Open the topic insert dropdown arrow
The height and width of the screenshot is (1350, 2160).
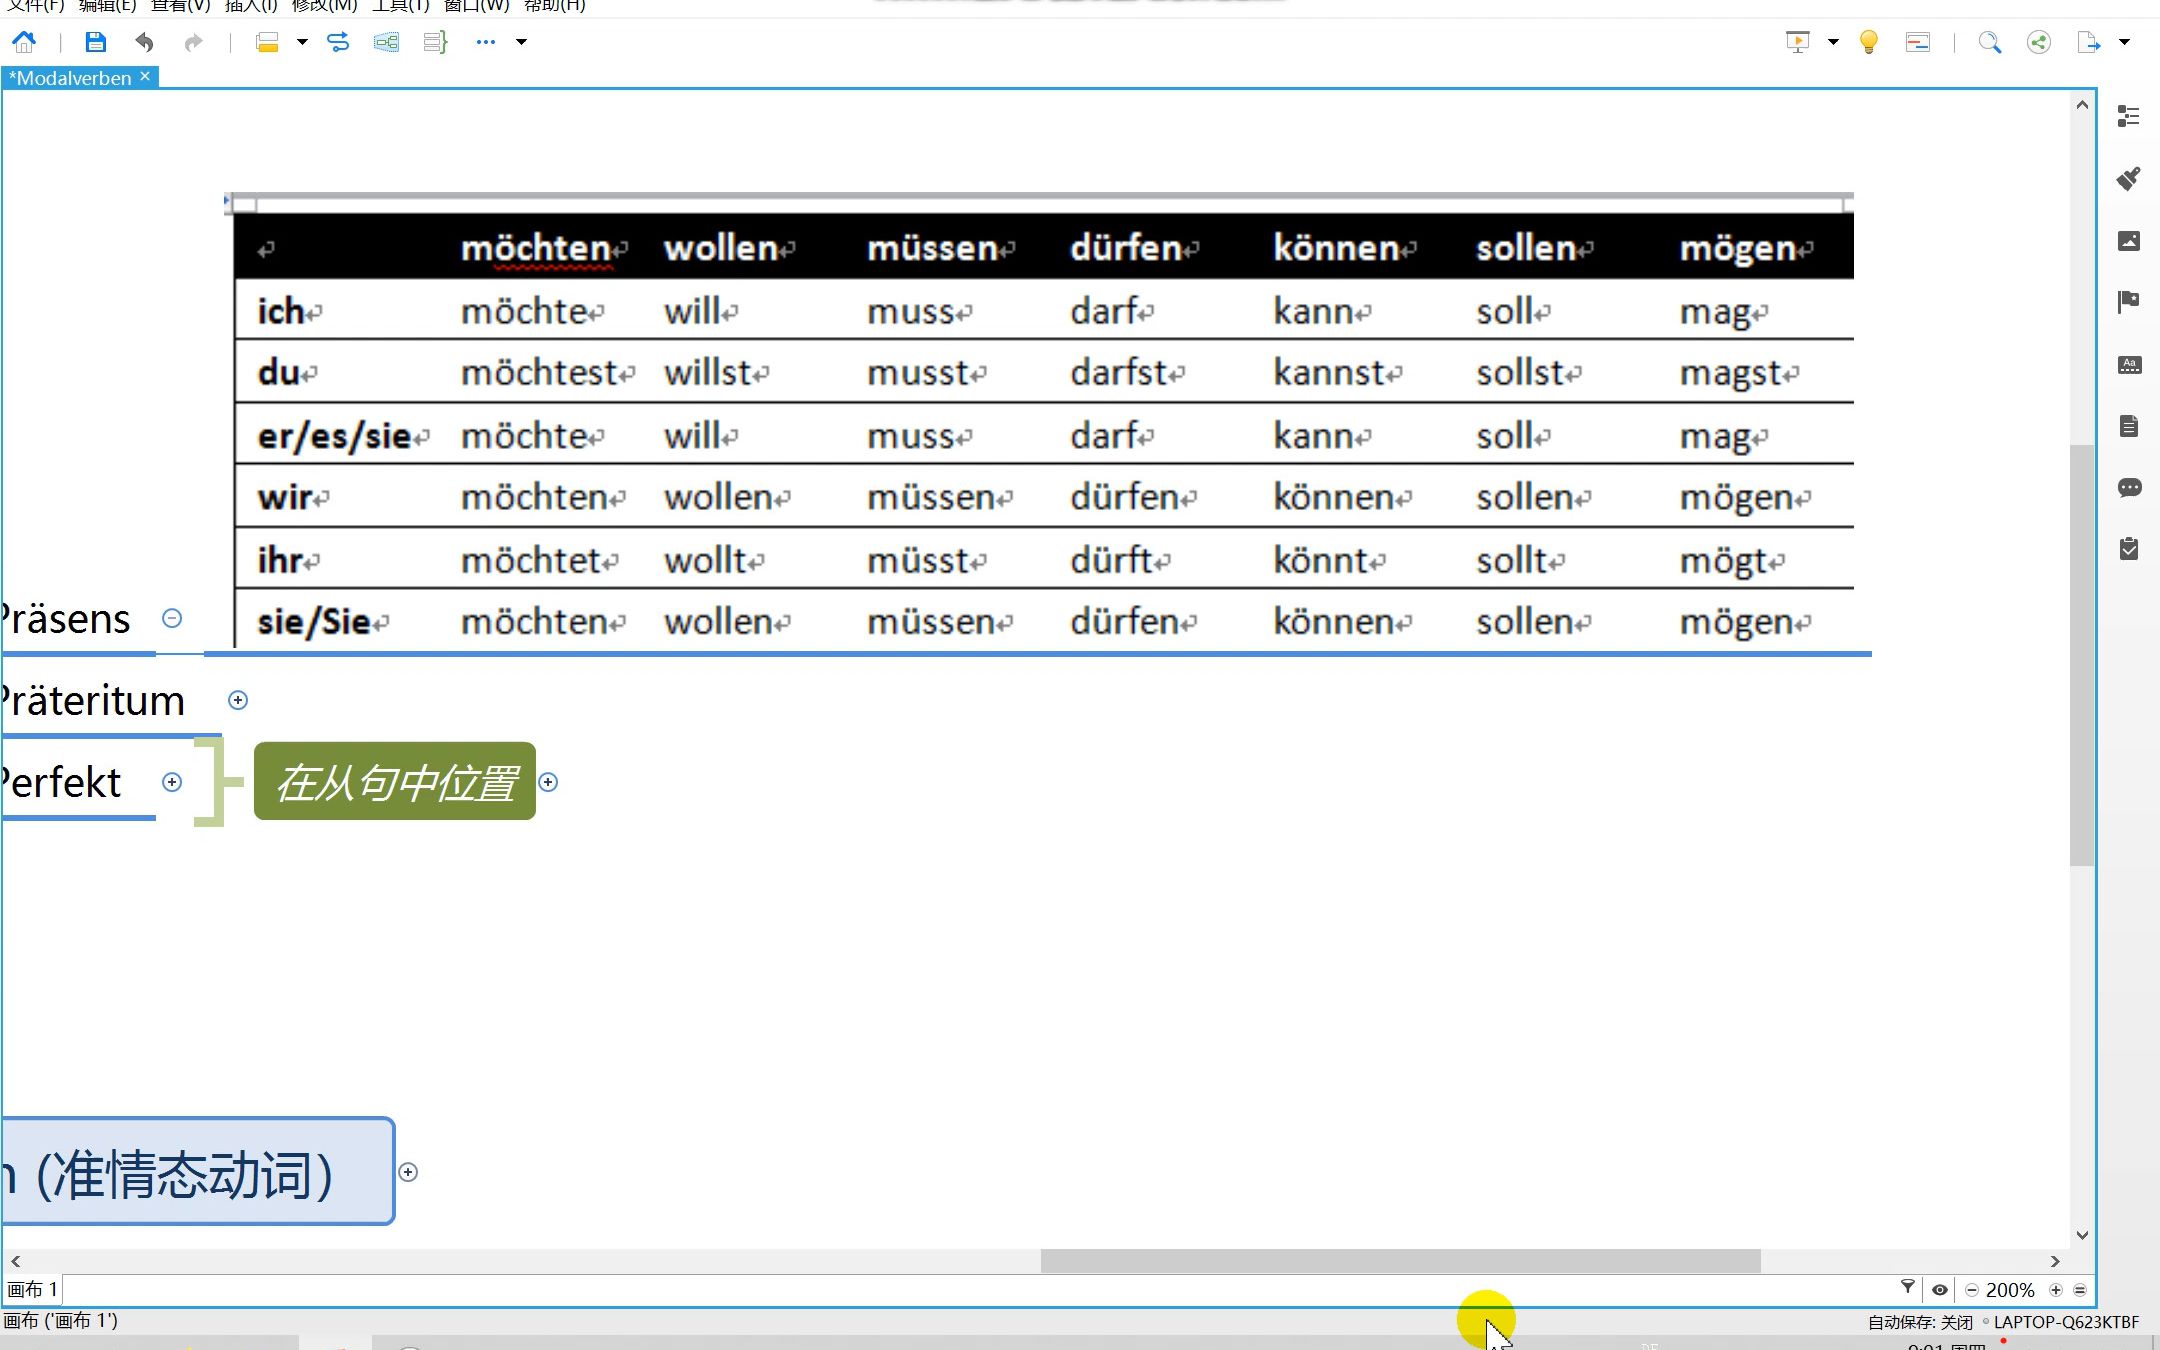tap(302, 42)
